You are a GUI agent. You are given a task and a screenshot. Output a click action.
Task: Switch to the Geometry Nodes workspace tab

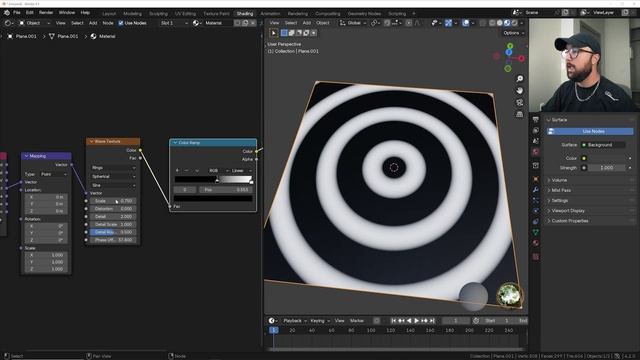364,13
